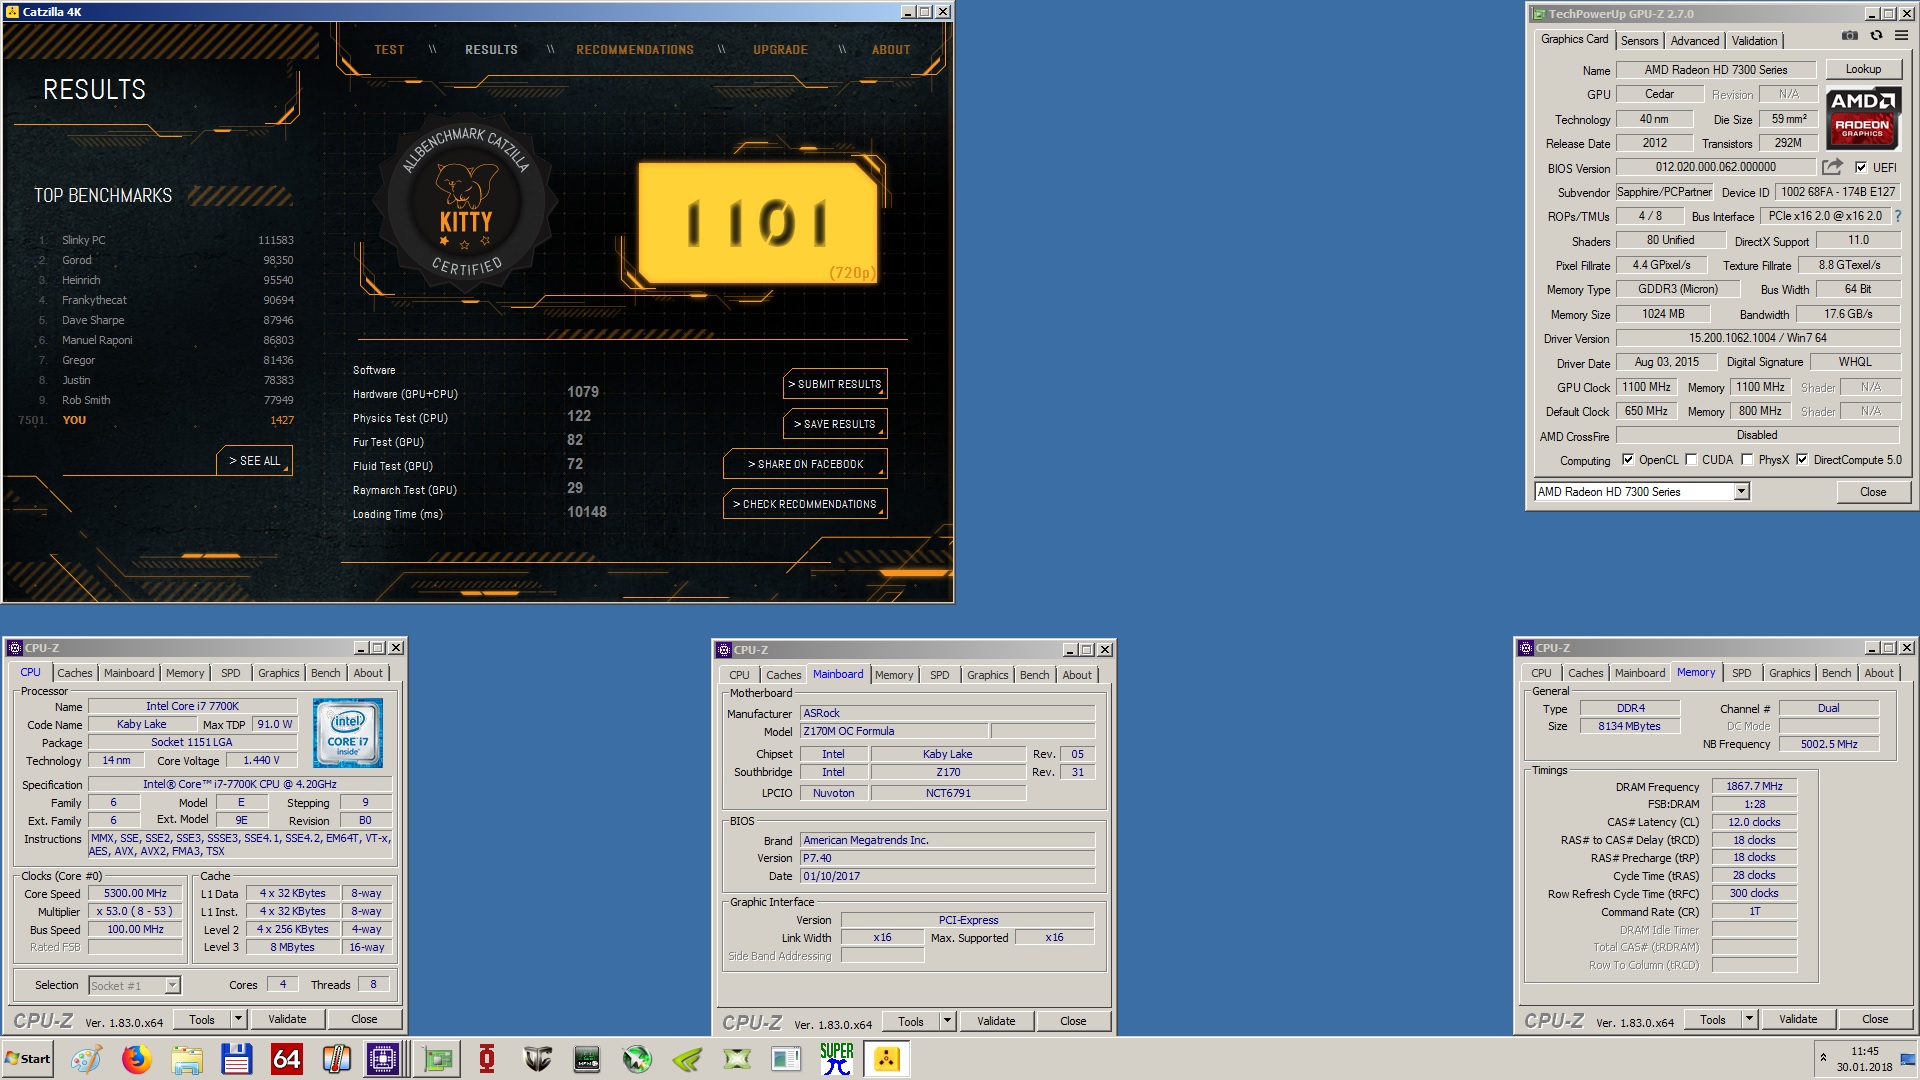Image resolution: width=1920 pixels, height=1080 pixels.
Task: Expand Tools dropdown arrow in Mainboard CPU-Z window
Action: 947,1021
